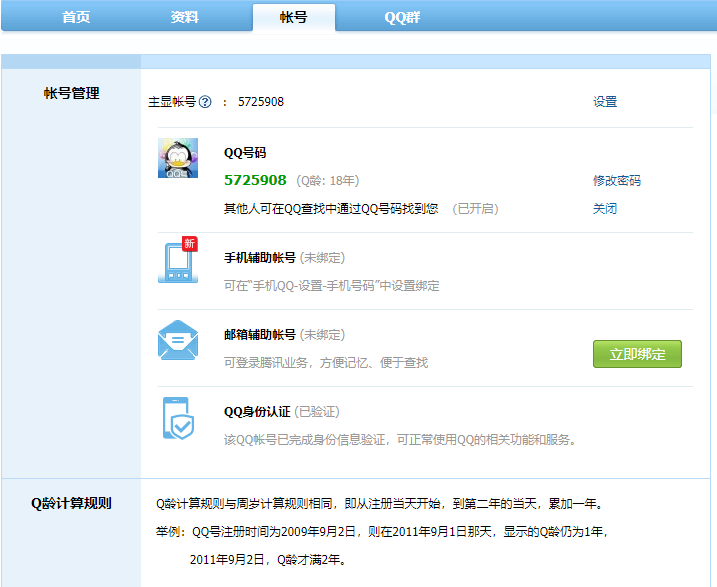Viewport: 717px width, 587px height.
Task: Click the 可登录腾讯业务 description text
Action: [x=326, y=363]
